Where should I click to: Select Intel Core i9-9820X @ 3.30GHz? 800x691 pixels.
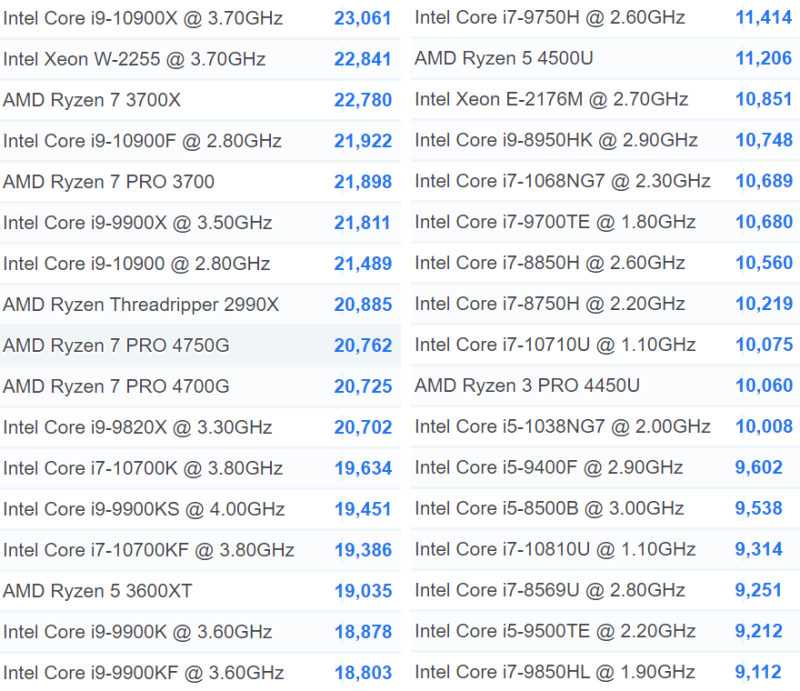tap(138, 427)
